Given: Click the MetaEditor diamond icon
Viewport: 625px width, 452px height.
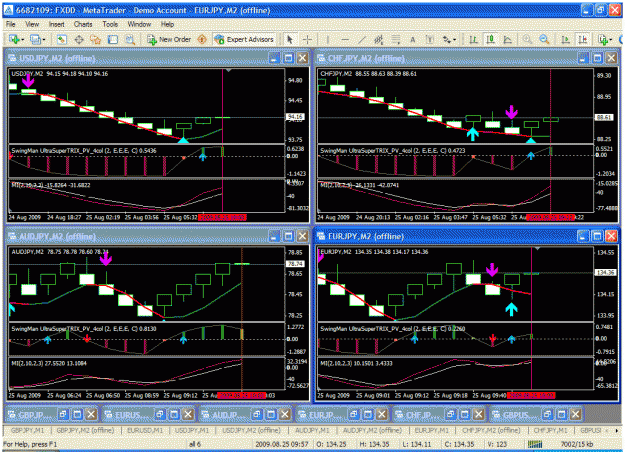Looking at the screenshot, I should (x=202, y=39).
